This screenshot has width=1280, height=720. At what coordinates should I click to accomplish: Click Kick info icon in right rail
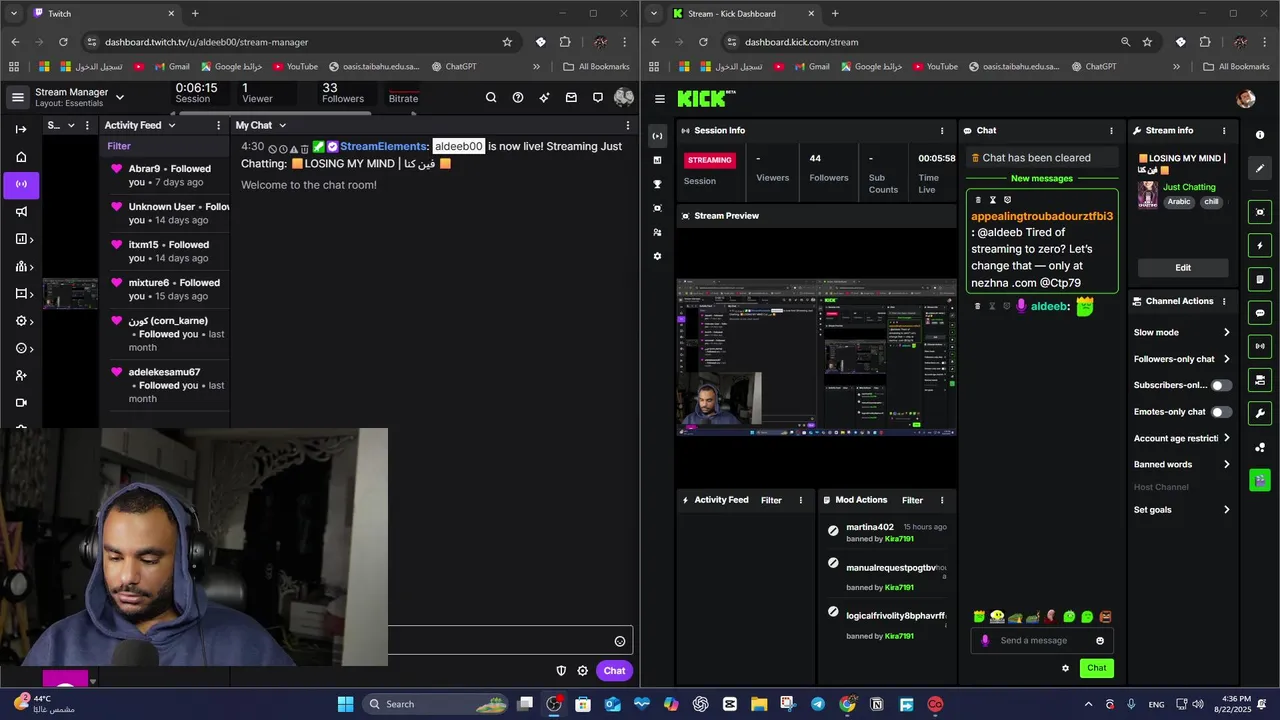point(1260,135)
